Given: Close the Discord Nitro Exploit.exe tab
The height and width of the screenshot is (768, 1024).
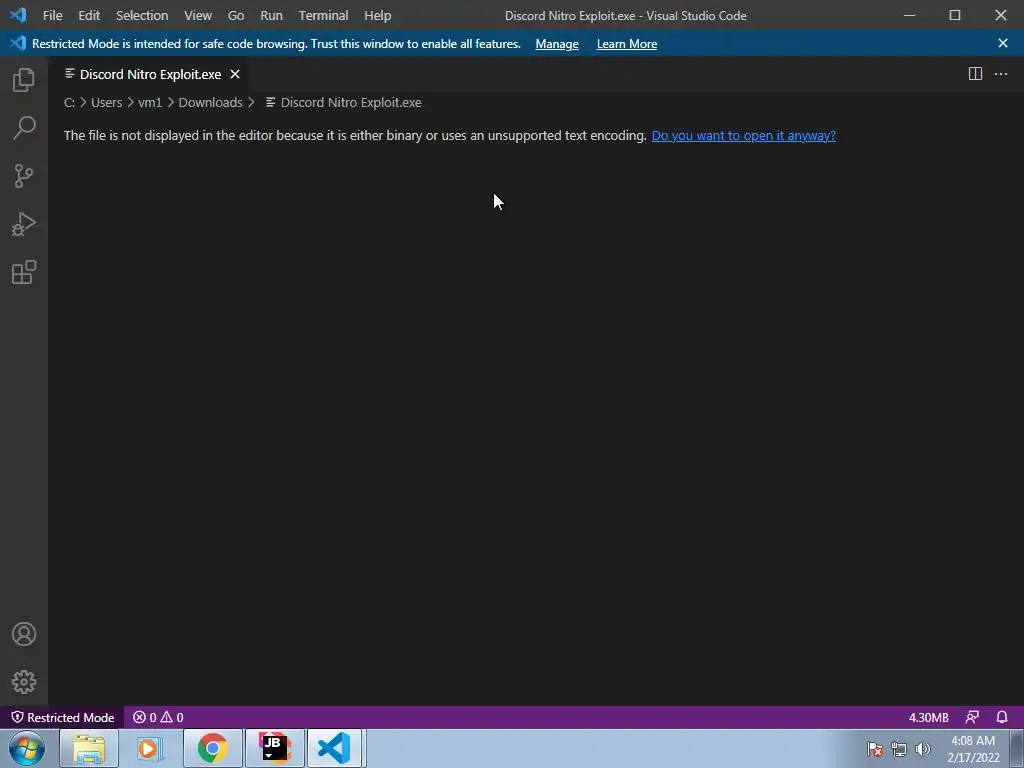Looking at the screenshot, I should (235, 74).
